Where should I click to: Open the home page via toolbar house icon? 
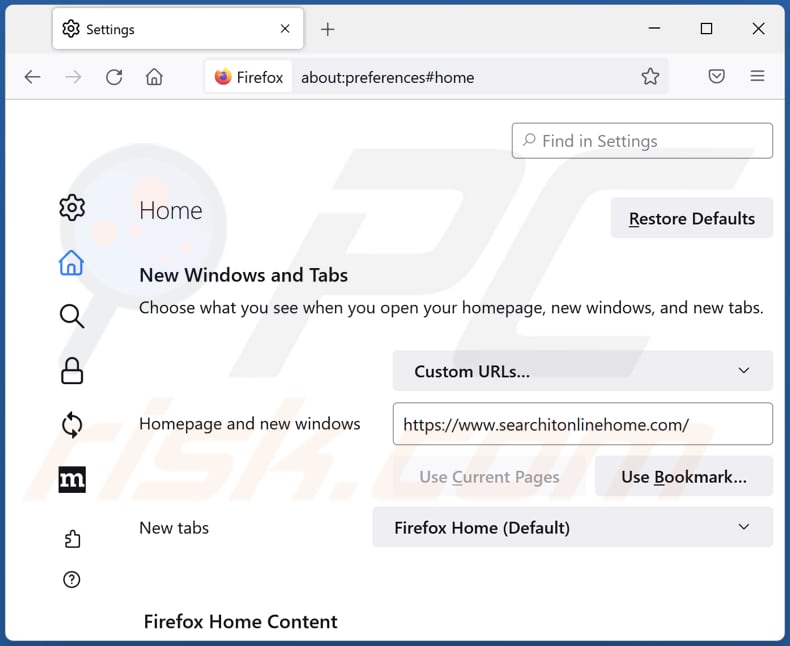(154, 77)
